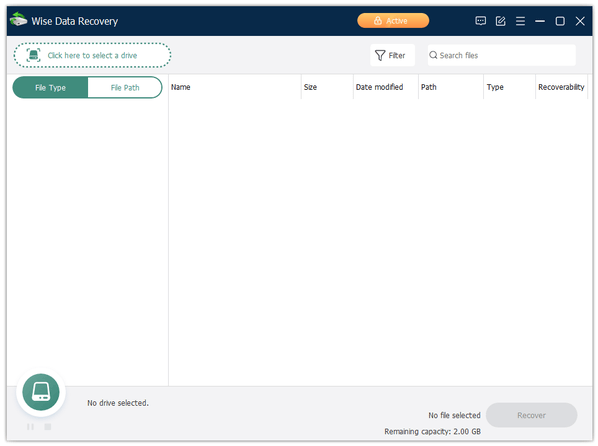Click the Wise Data Recovery logo icon
This screenshot has width=598, height=446.
(x=18, y=20)
